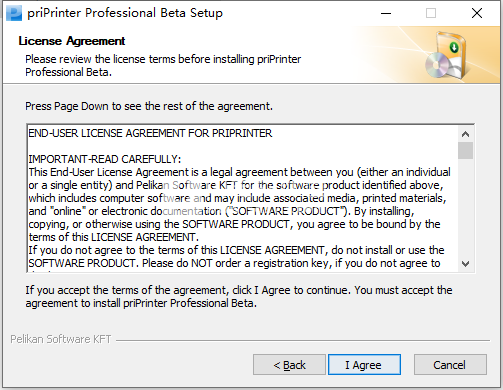Click the empty scrollbar track below the thumb

coord(466,207)
